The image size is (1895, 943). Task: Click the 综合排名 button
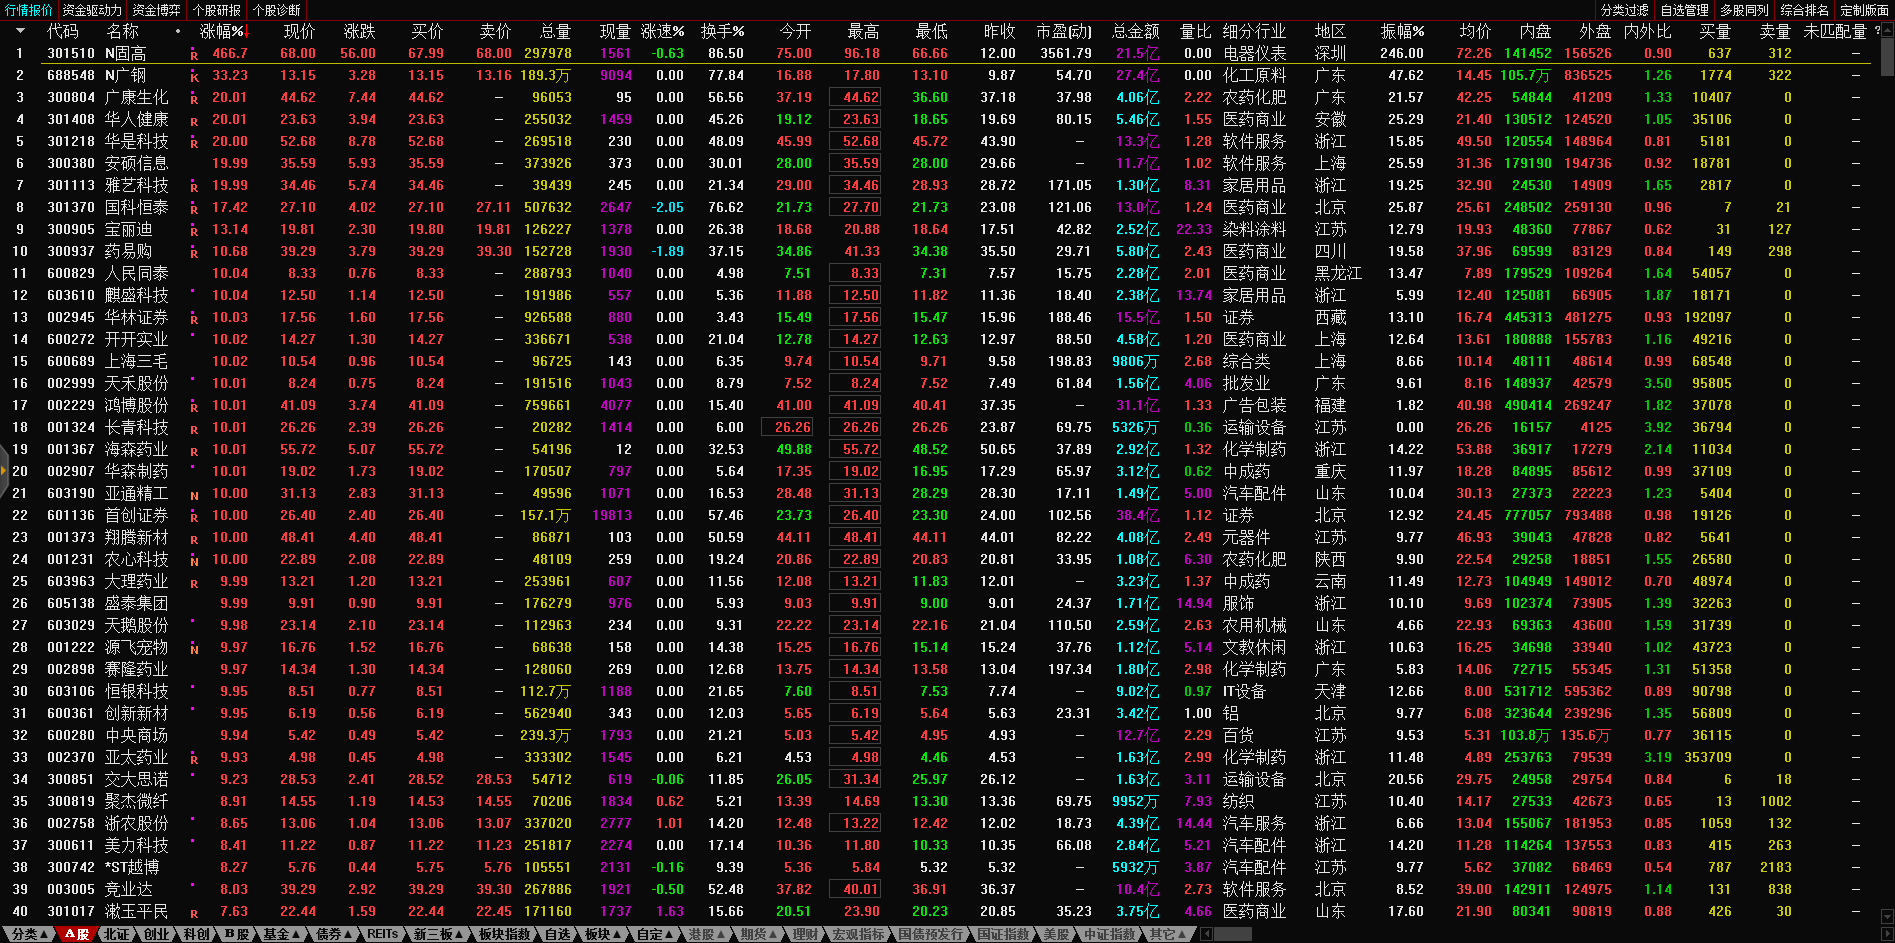pos(1804,10)
